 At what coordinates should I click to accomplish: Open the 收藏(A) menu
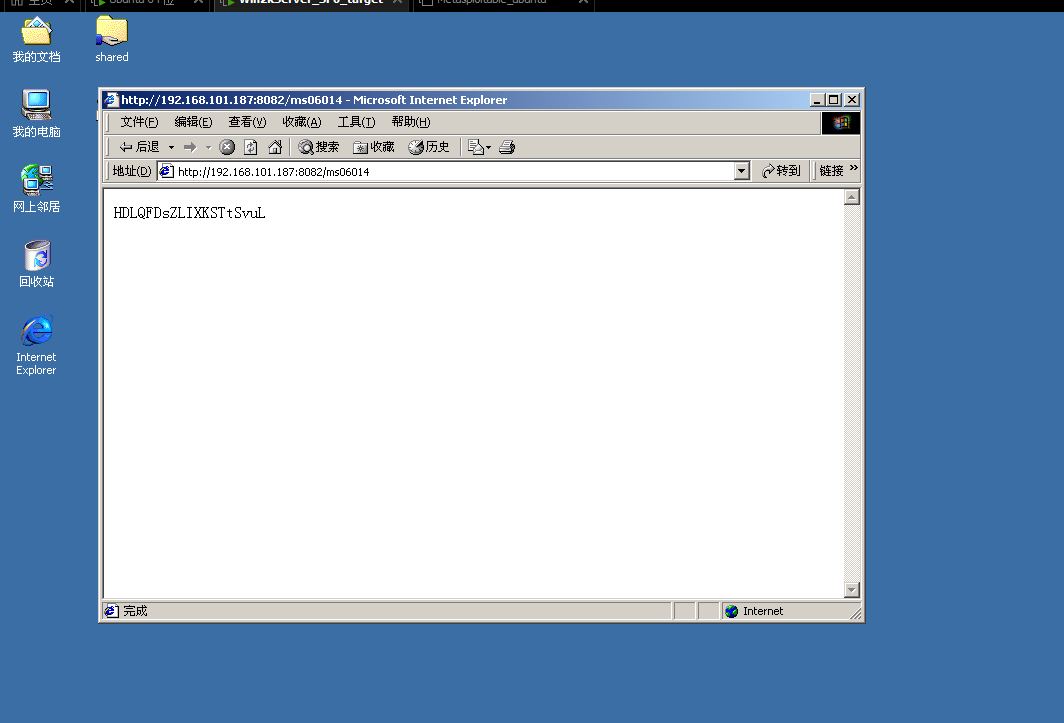302,122
